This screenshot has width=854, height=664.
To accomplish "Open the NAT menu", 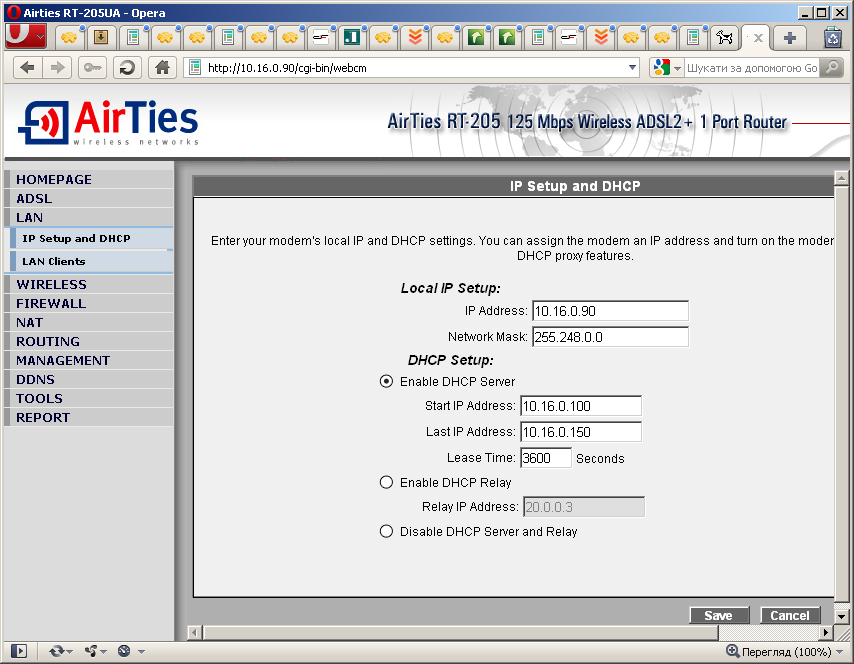I will tap(89, 322).
